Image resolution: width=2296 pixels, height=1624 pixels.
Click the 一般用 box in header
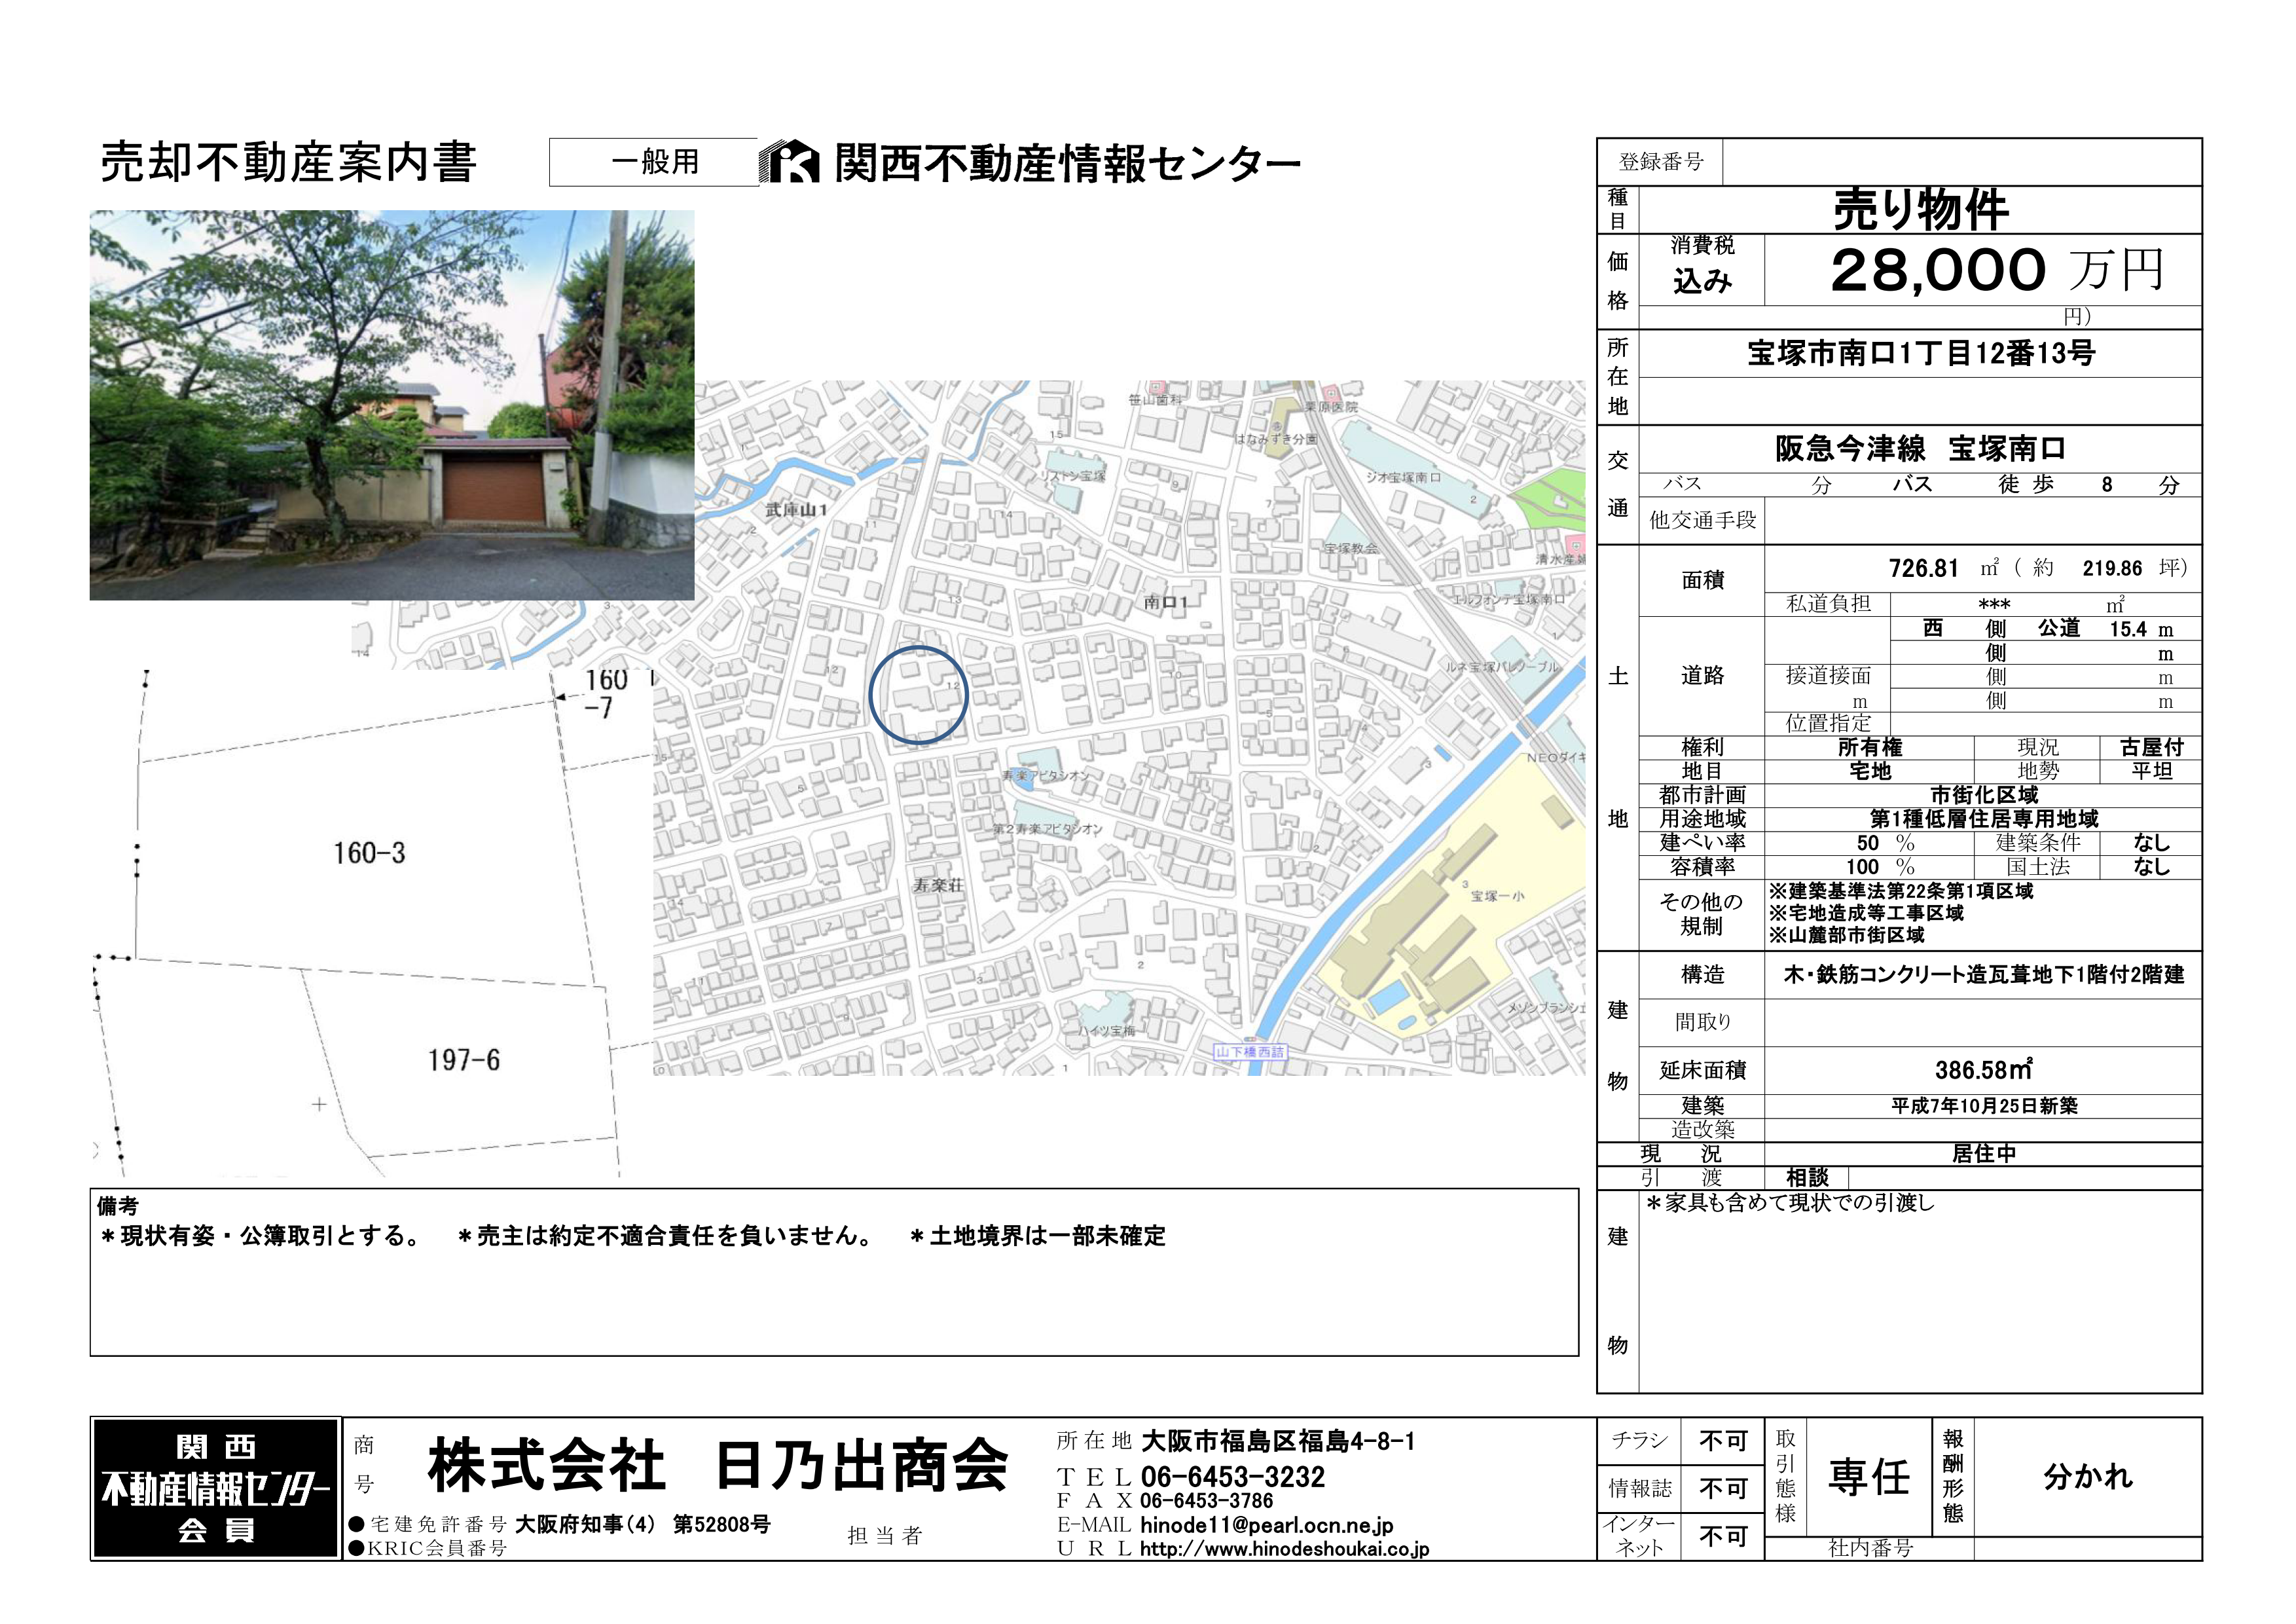[654, 162]
